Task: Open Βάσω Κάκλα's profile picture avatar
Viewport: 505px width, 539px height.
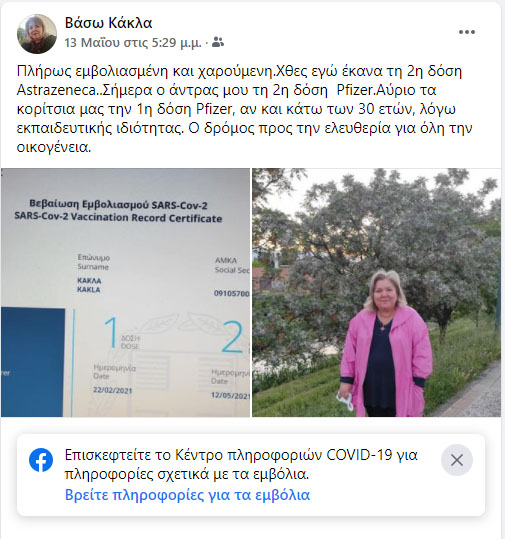Action: pyautogui.click(x=37, y=34)
